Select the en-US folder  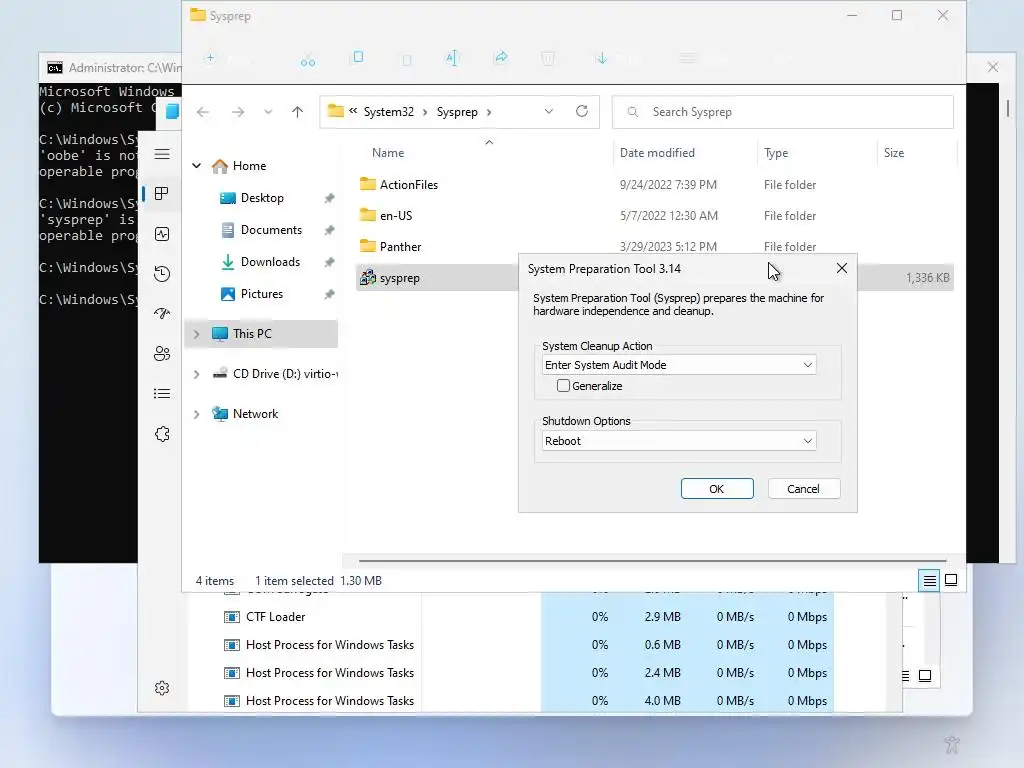(x=396, y=216)
